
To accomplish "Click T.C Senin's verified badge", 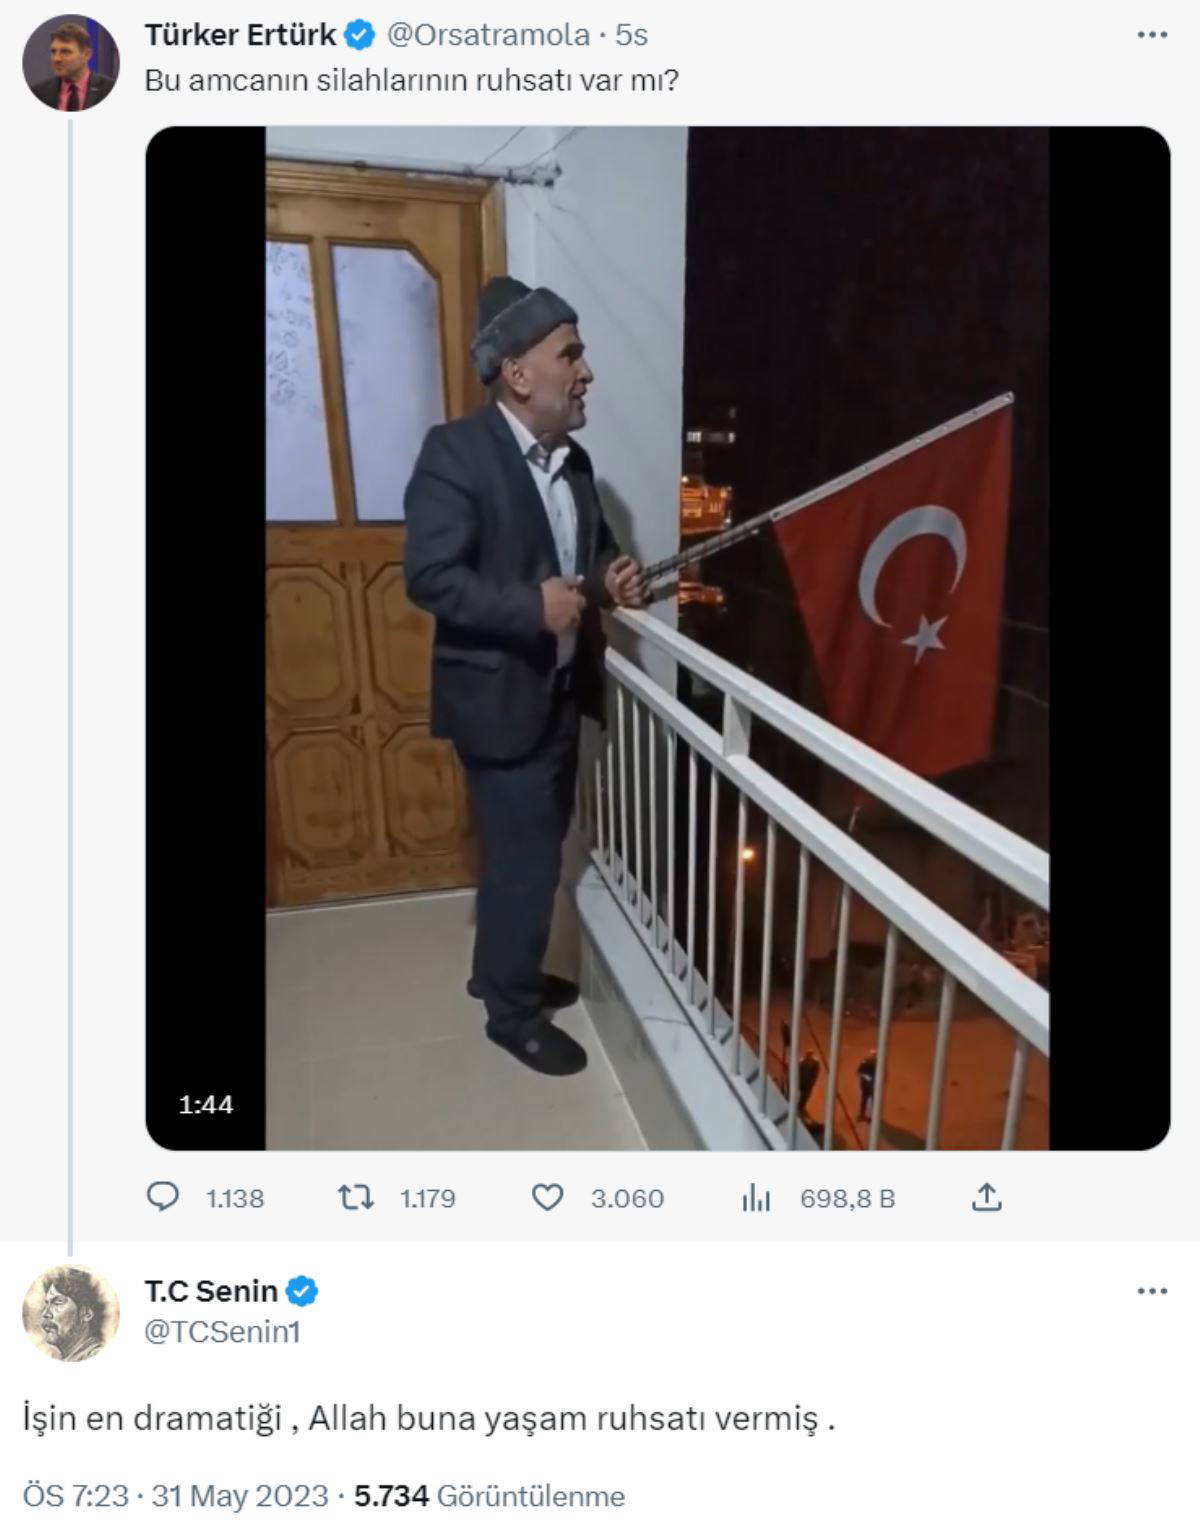I will [x=302, y=1291].
